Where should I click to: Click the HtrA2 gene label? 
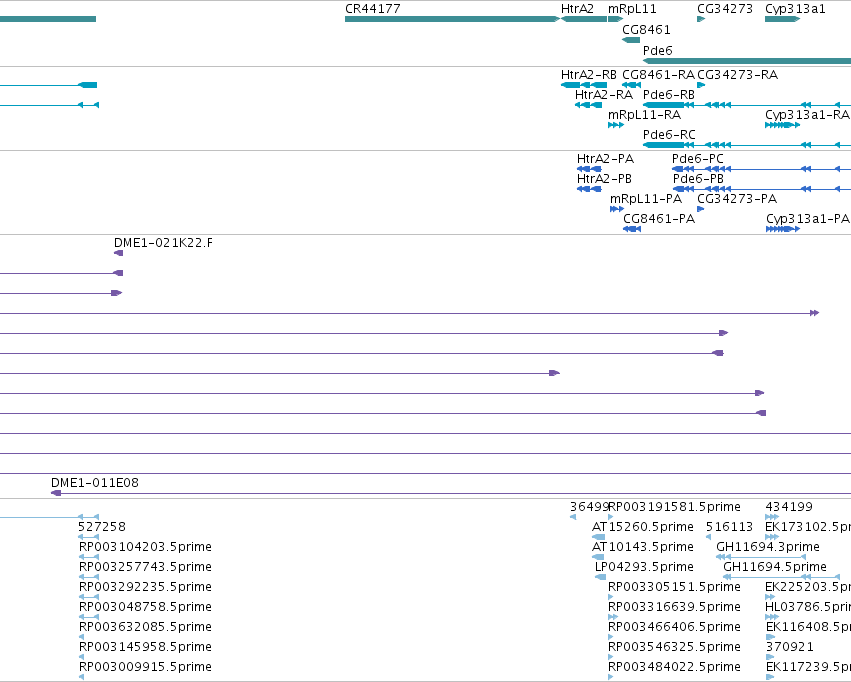[x=577, y=9]
